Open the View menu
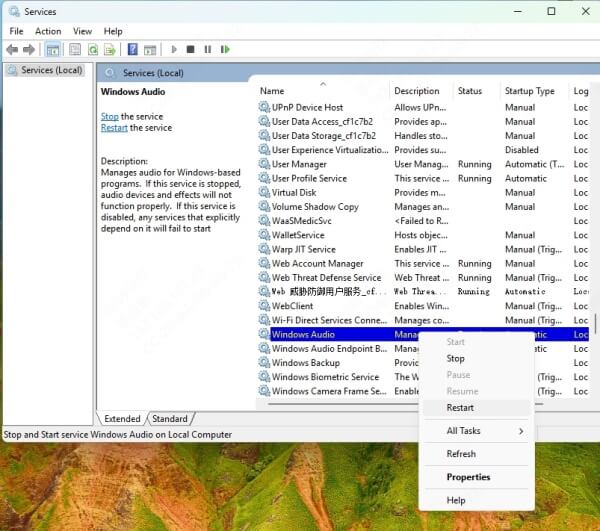The height and width of the screenshot is (531, 600). tap(82, 31)
